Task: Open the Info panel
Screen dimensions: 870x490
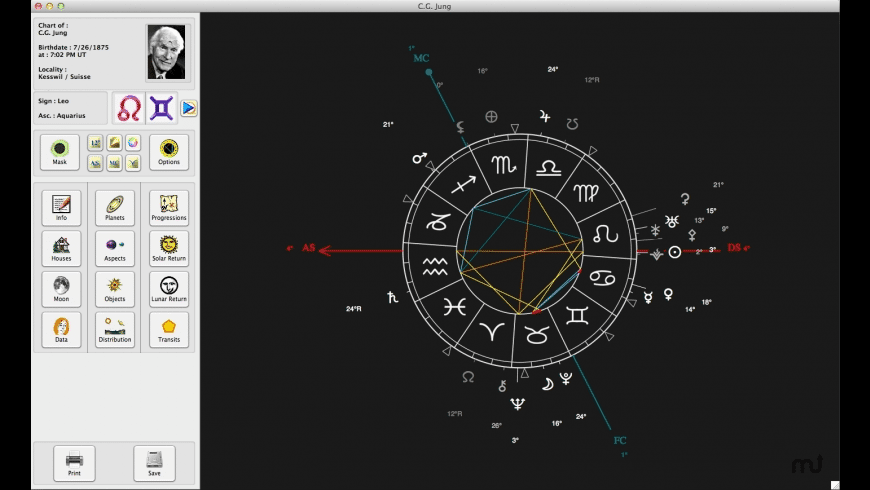Action: (61, 208)
